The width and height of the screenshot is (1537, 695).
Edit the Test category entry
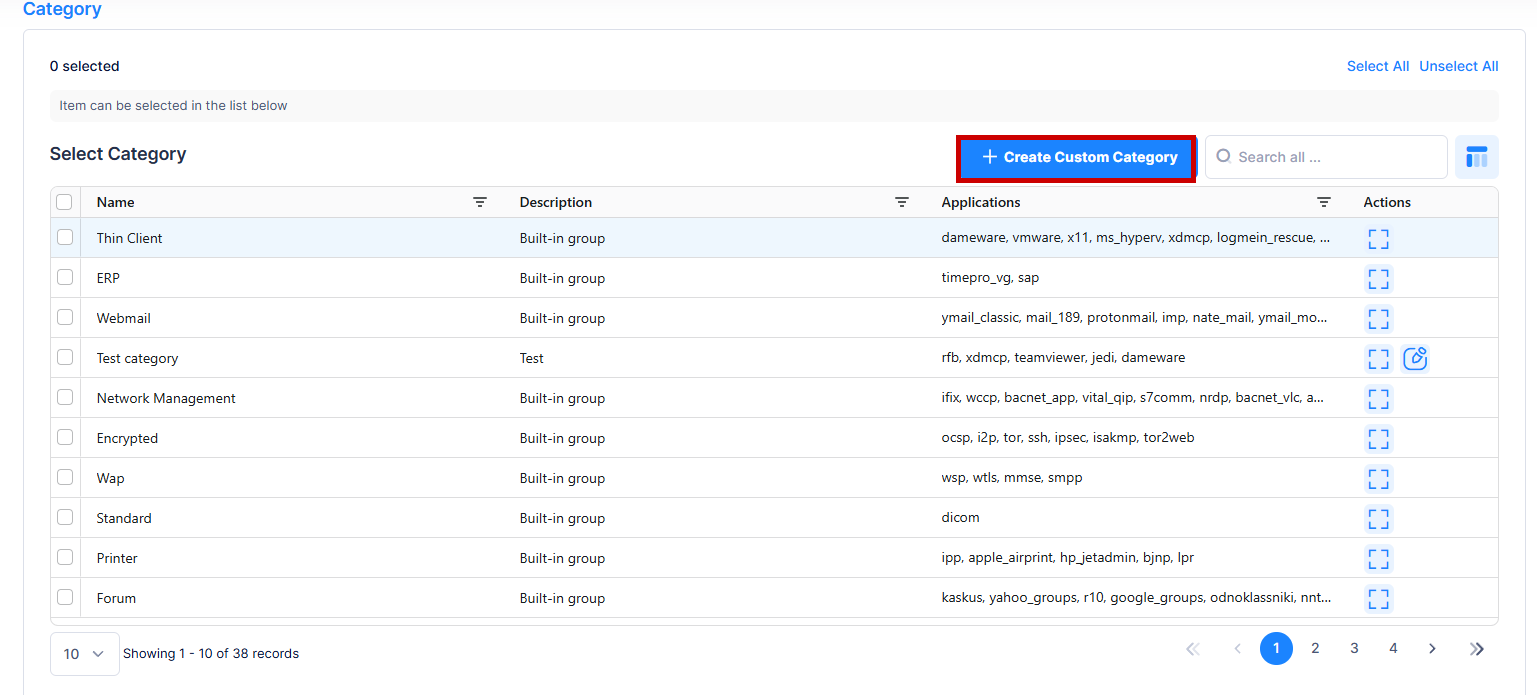(1414, 359)
